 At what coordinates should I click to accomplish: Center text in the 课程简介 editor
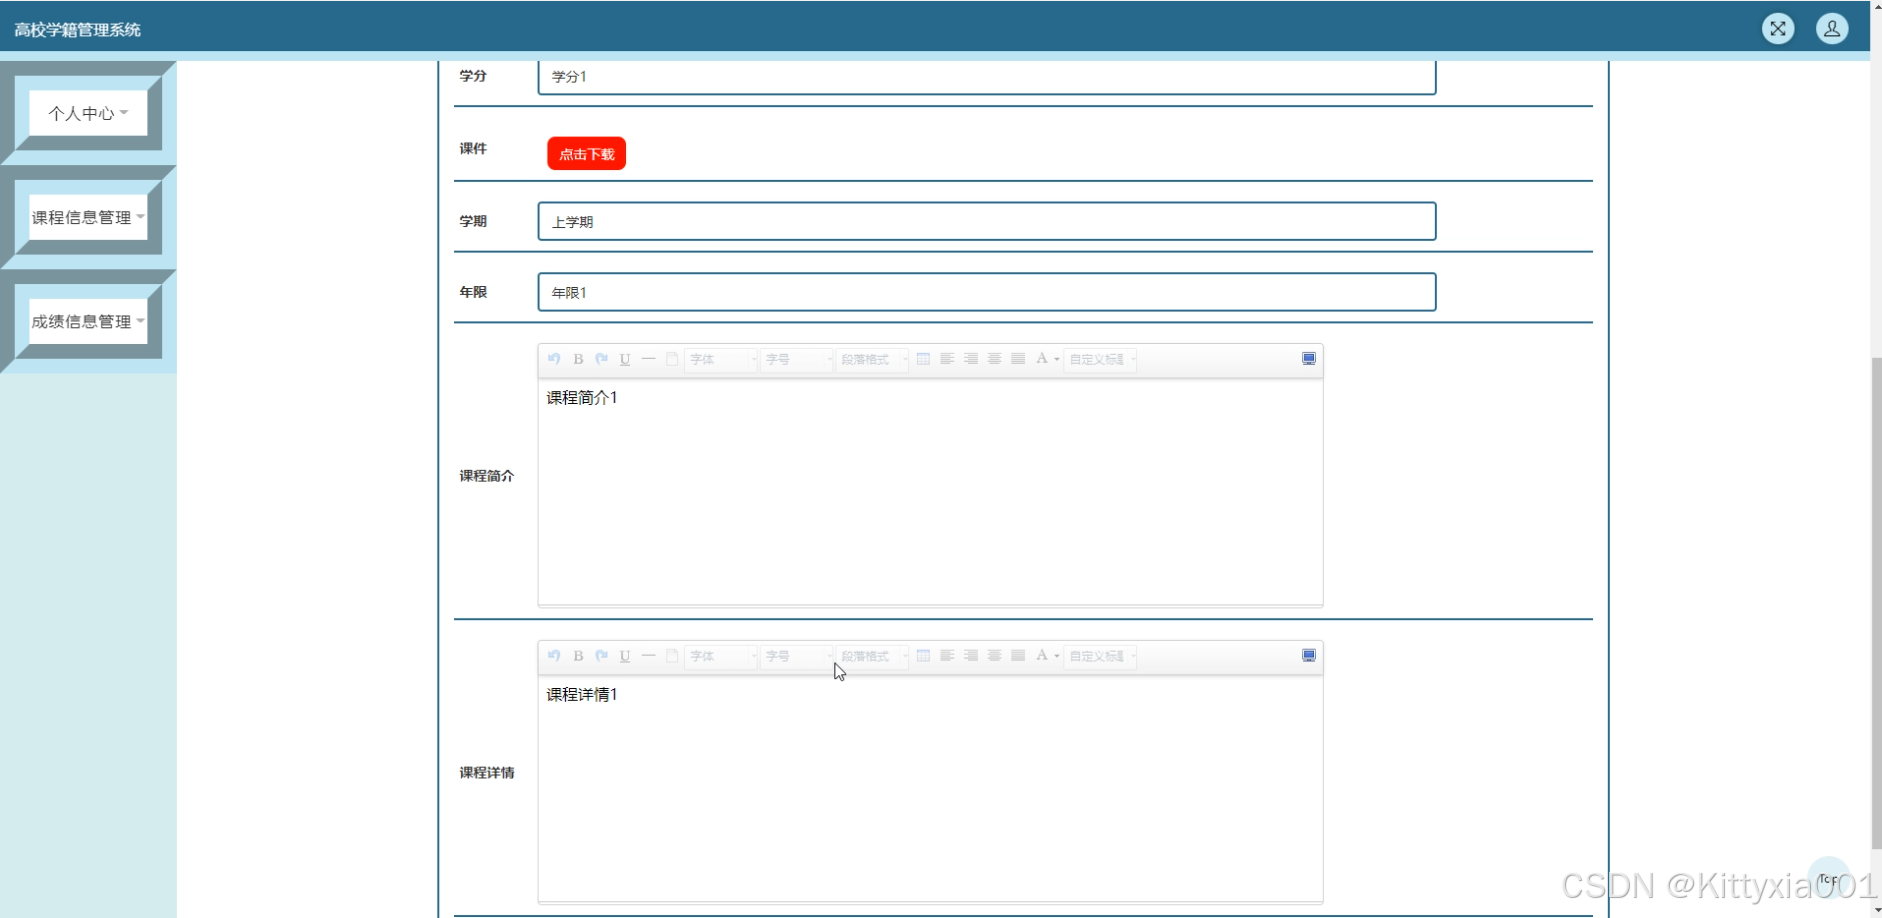click(995, 359)
